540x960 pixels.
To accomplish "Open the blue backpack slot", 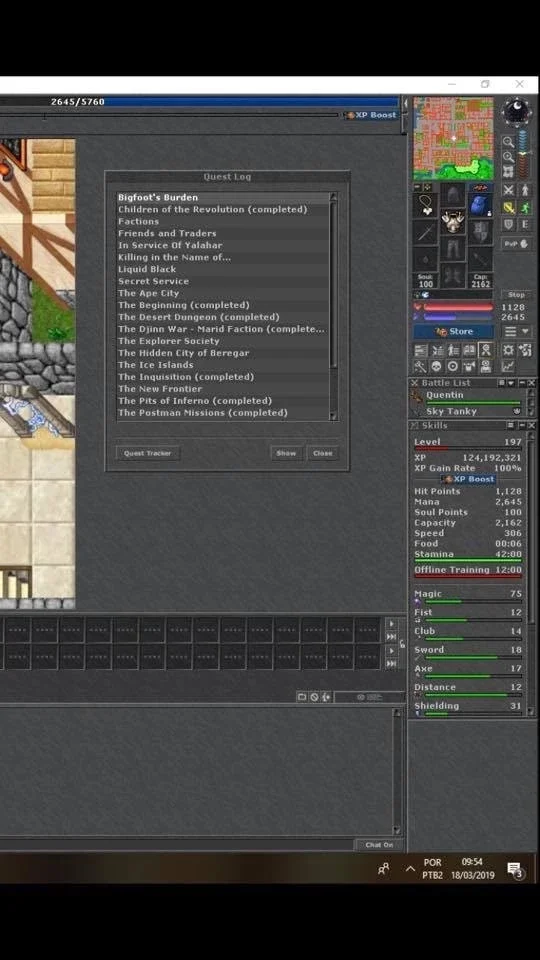I will (480, 206).
